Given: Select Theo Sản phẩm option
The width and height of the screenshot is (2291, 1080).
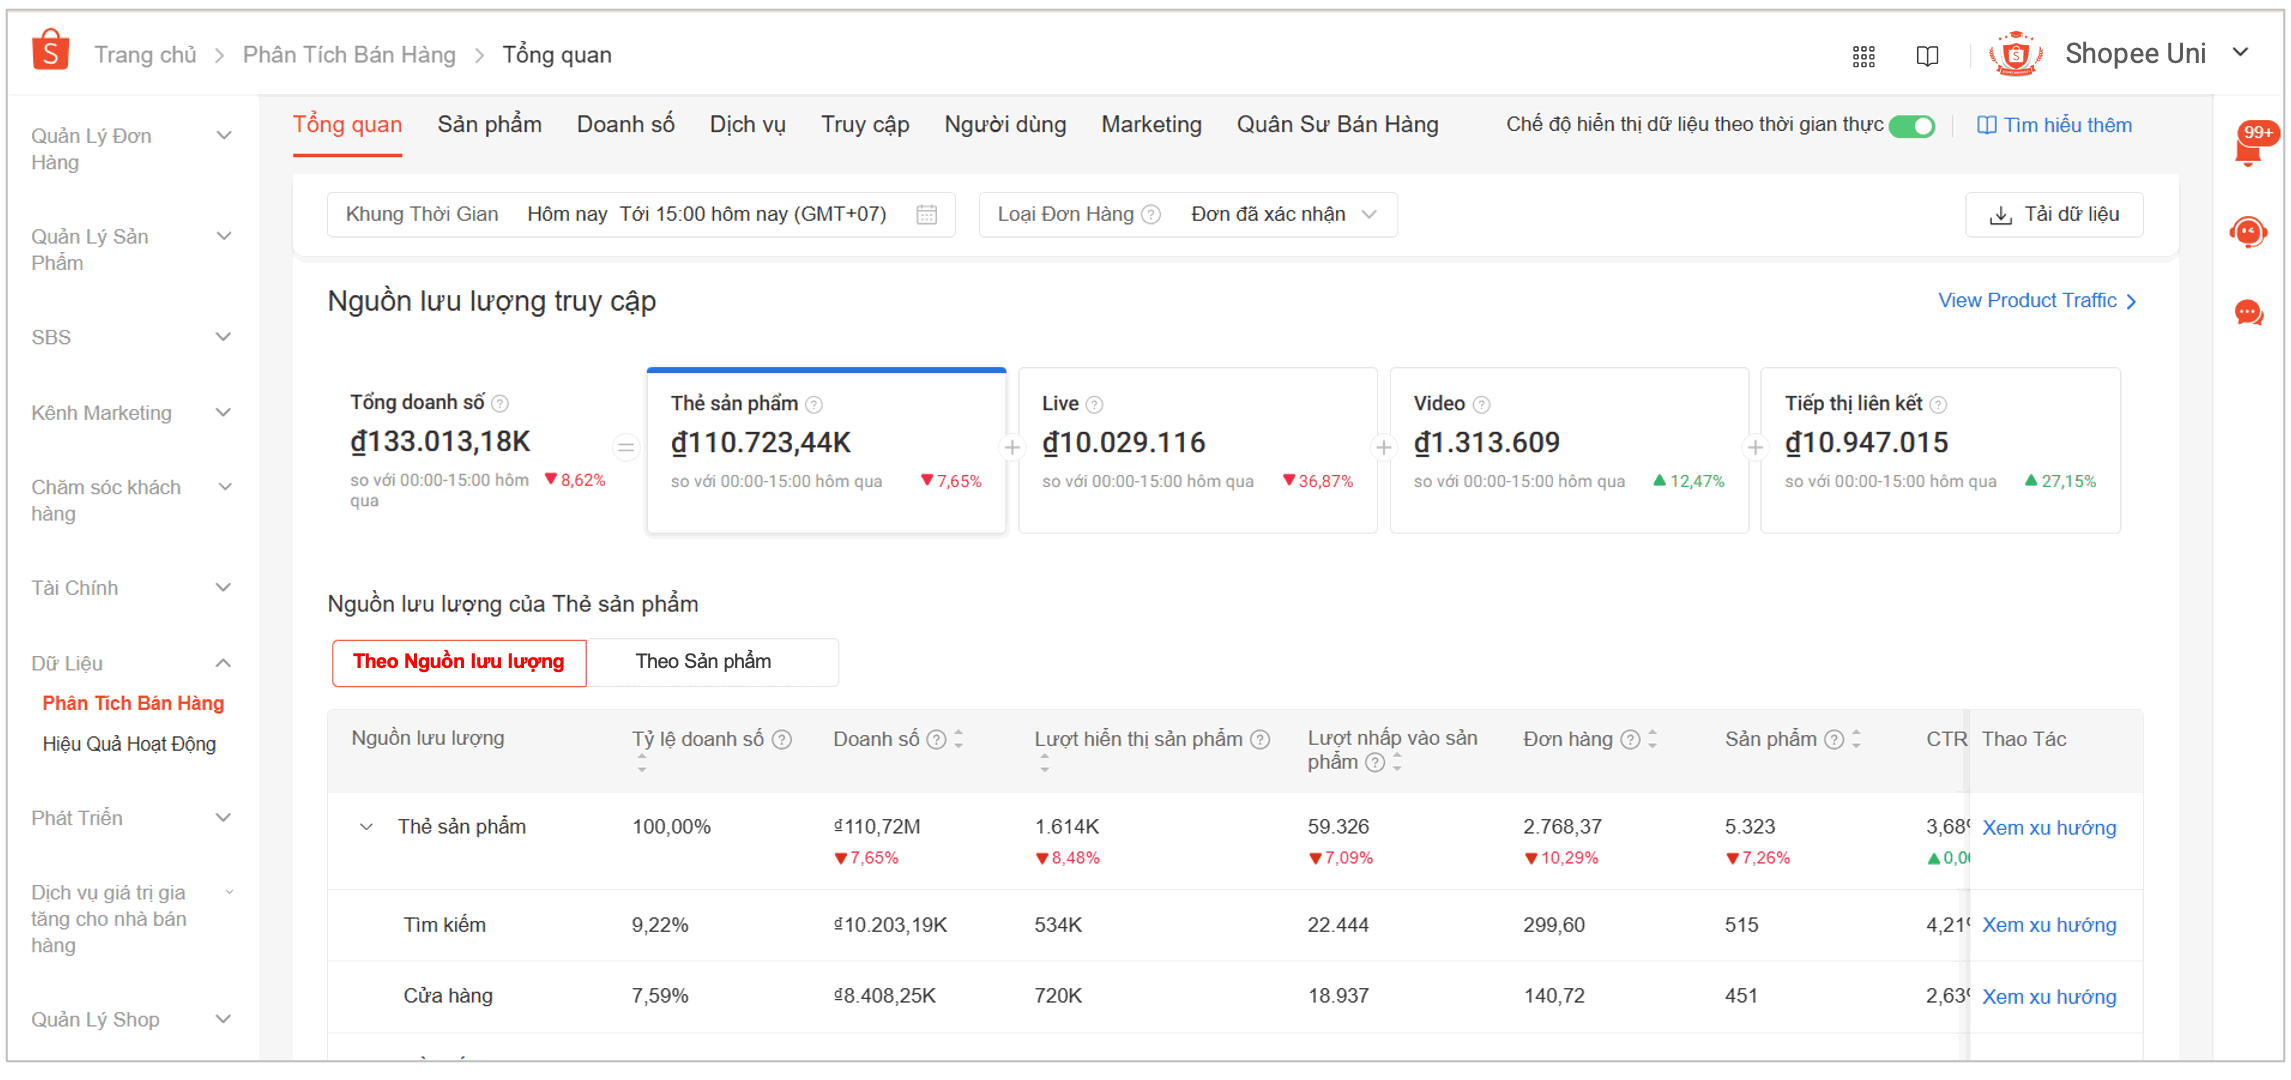Looking at the screenshot, I should (703, 662).
